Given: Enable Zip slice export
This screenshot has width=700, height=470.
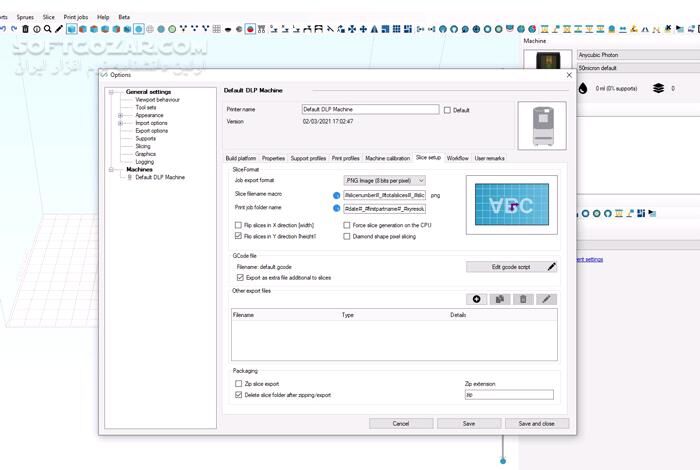Looking at the screenshot, I should click(238, 383).
